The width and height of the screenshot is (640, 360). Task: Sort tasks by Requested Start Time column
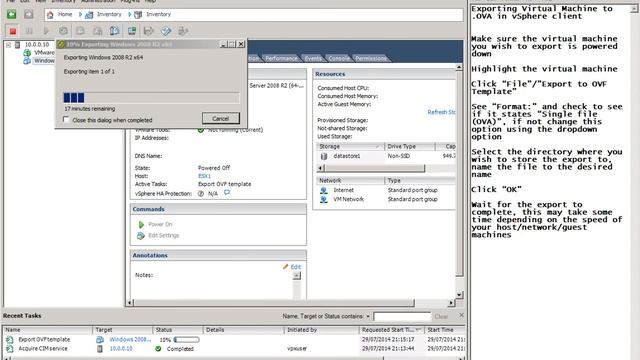[x=391, y=330]
